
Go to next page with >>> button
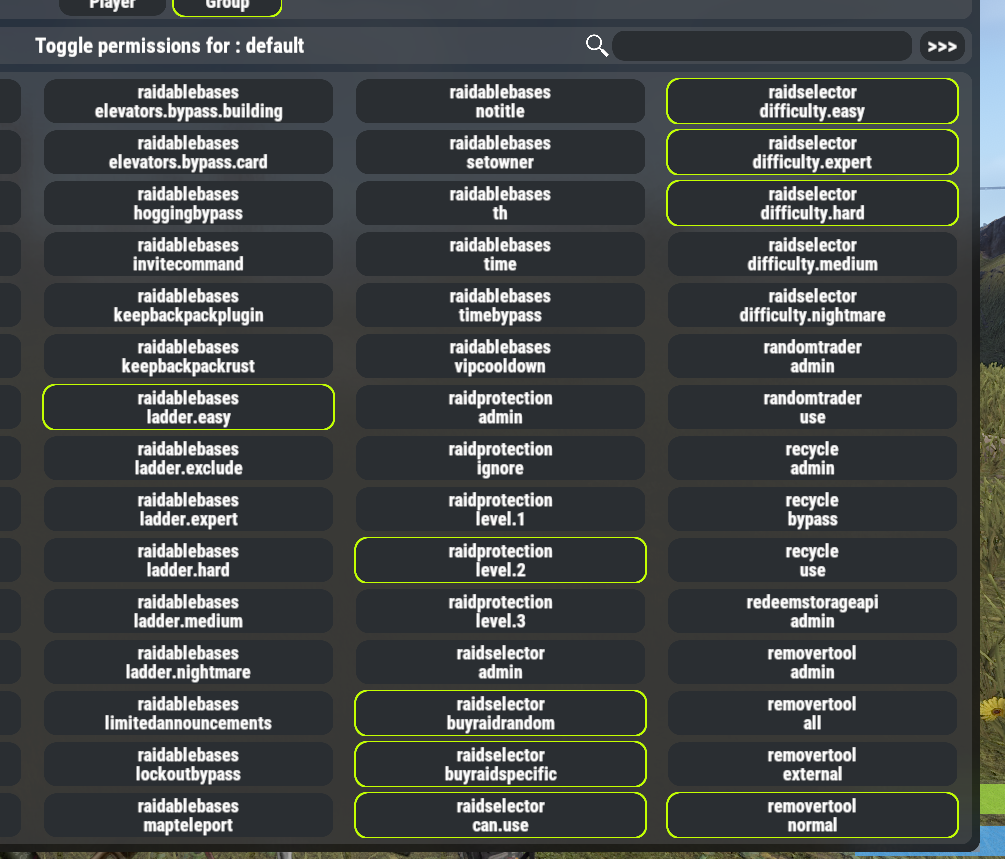click(x=942, y=46)
